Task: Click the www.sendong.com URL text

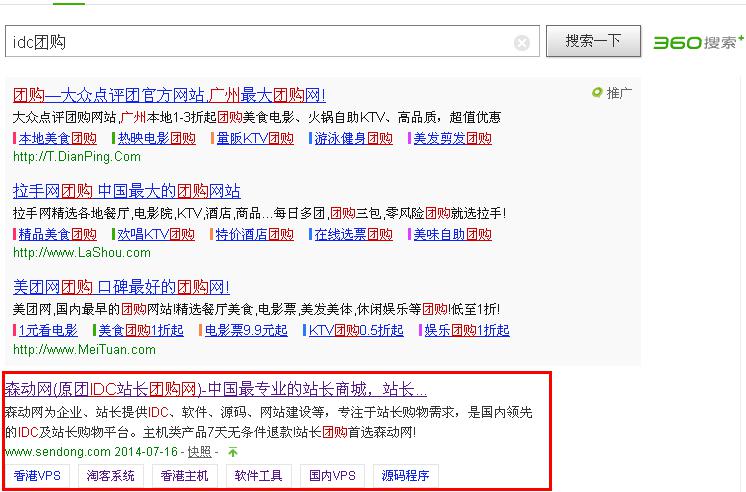Action: pos(58,452)
